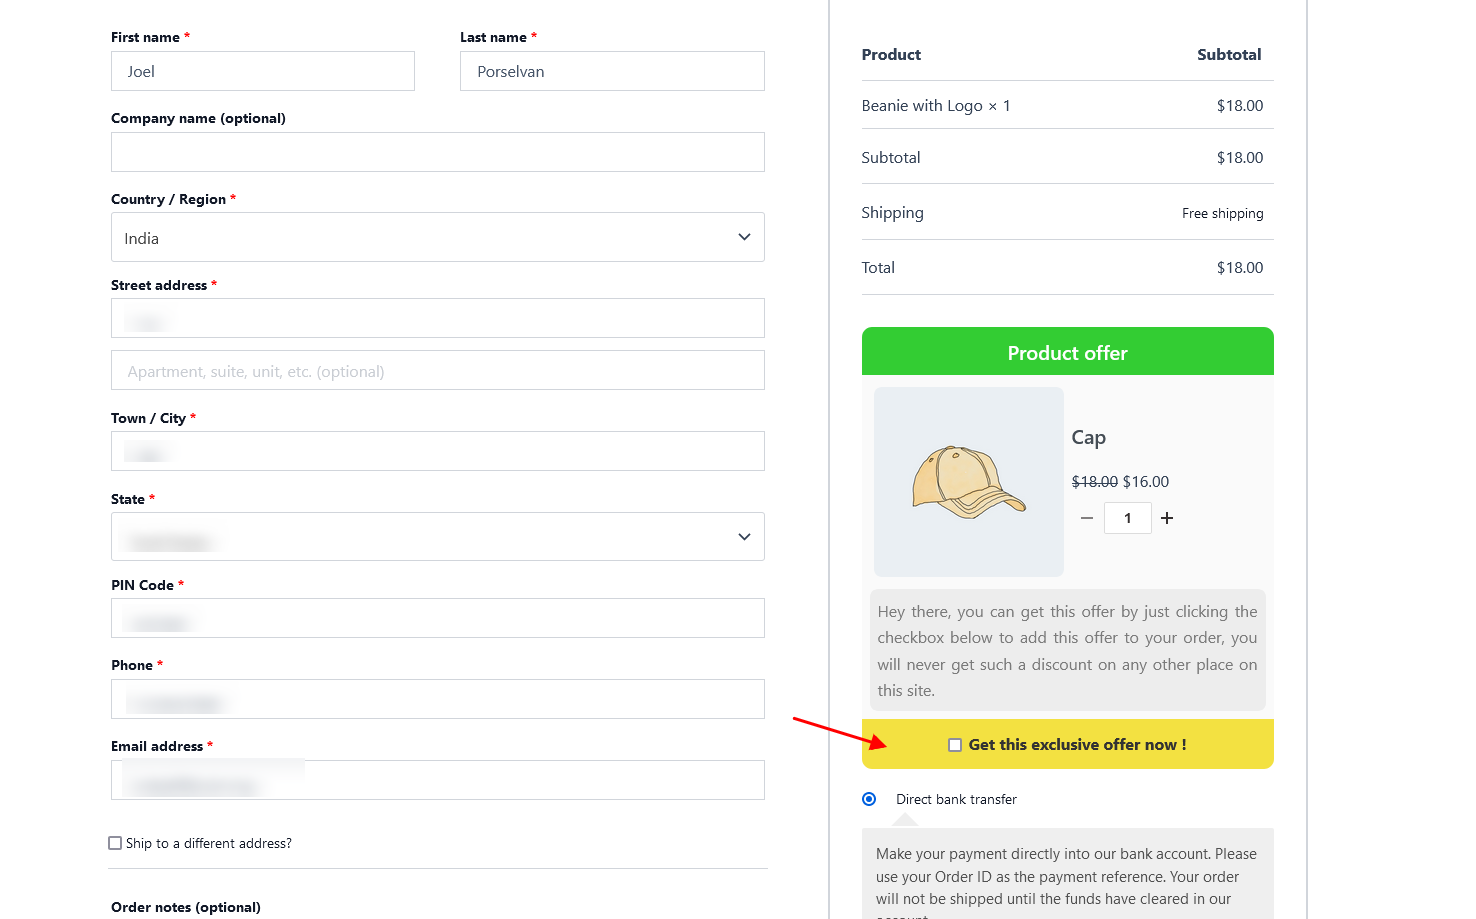Click the Country dropdown chevron arrow
Viewport: 1476px width, 919px height.
point(744,237)
